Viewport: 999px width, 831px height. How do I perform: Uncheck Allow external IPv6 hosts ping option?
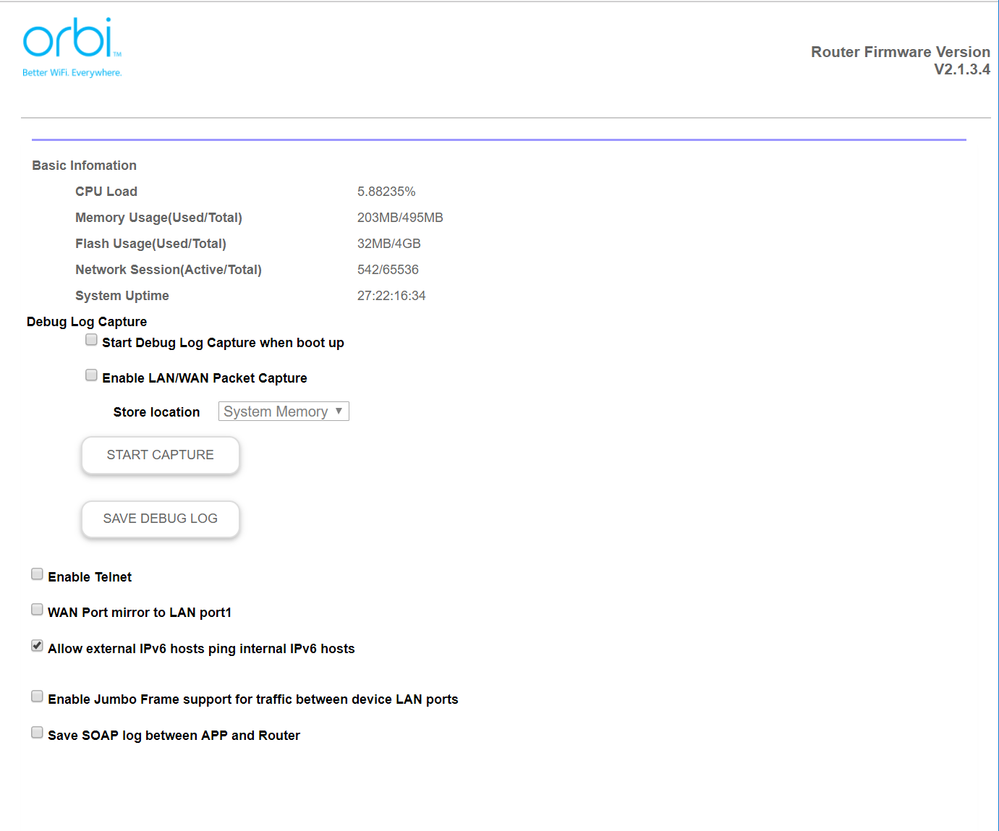click(x=37, y=647)
